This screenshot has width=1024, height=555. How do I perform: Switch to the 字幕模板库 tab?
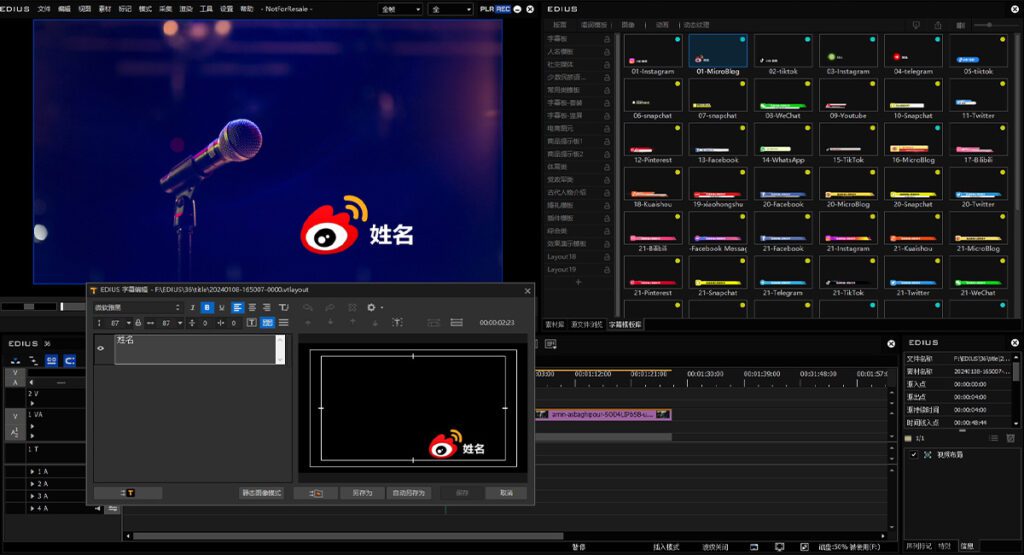coord(625,325)
